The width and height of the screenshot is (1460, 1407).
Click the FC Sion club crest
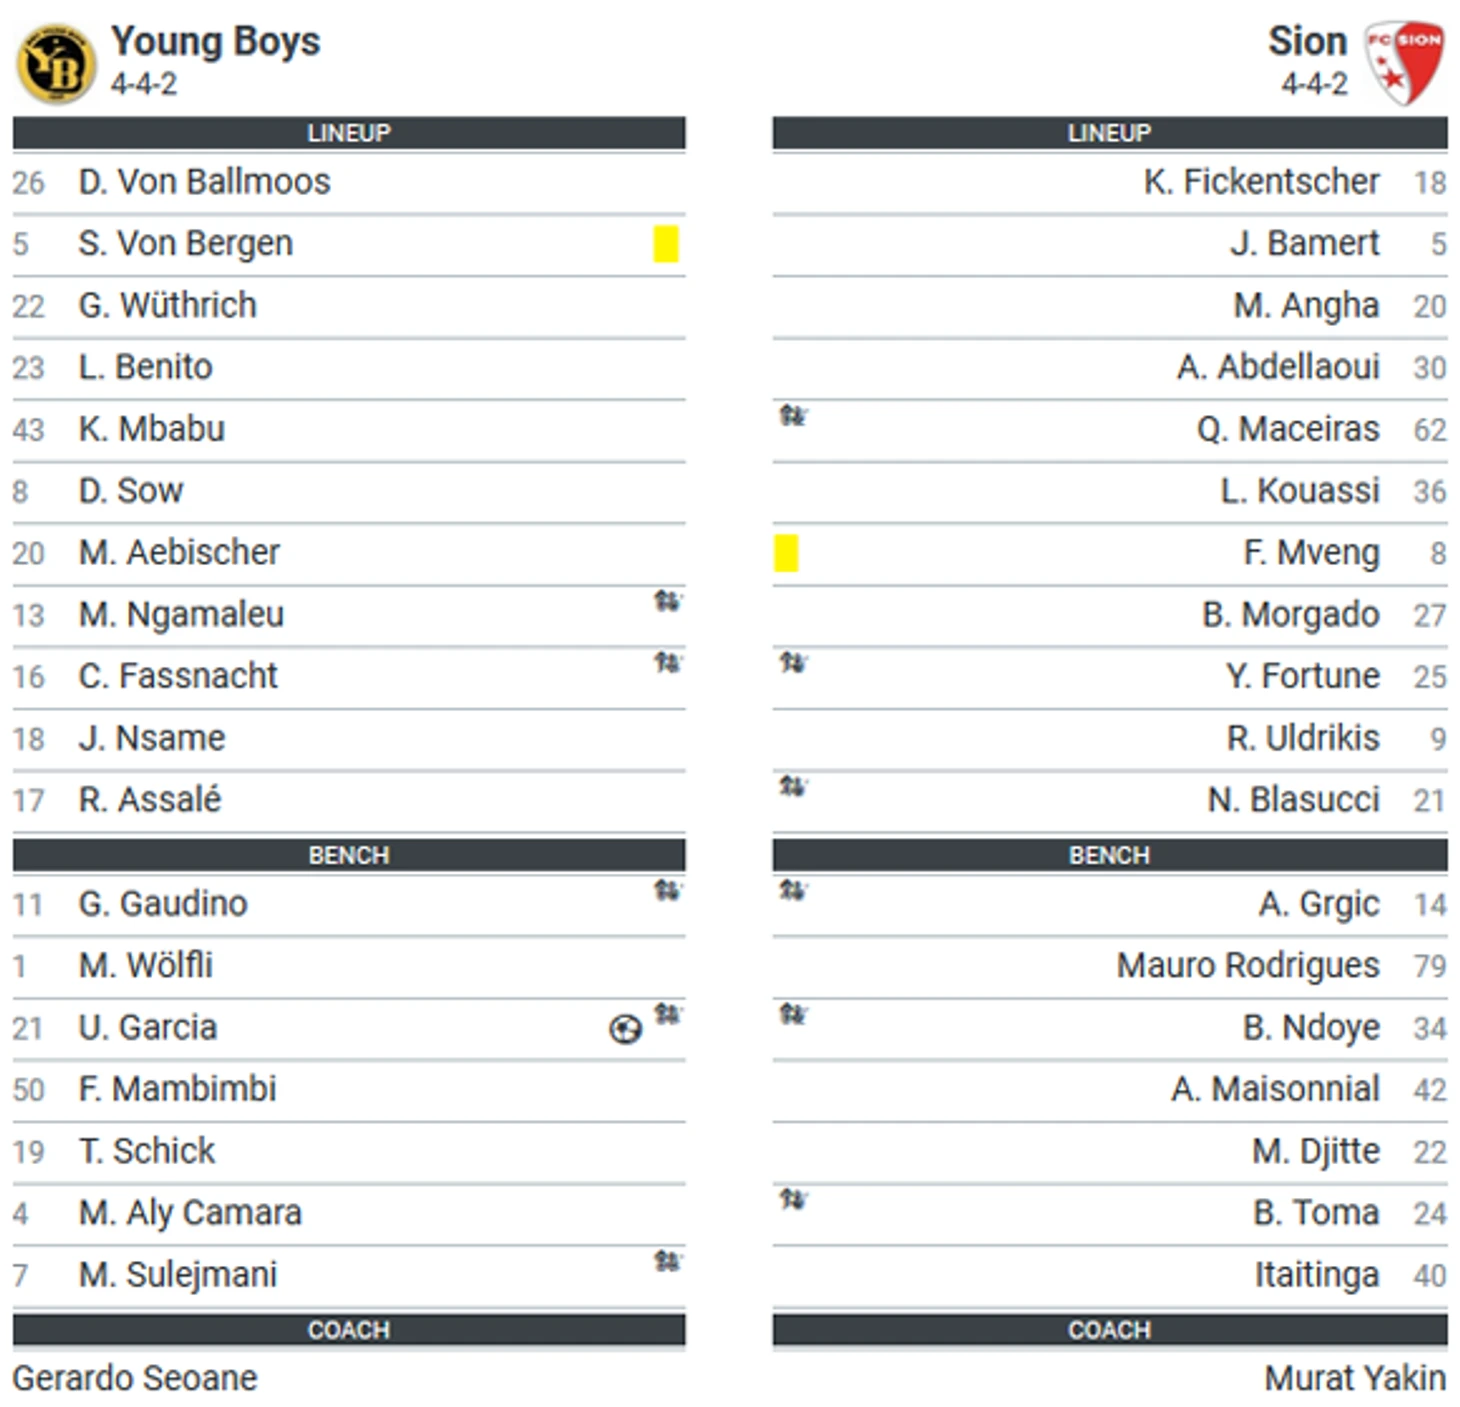tap(1405, 62)
